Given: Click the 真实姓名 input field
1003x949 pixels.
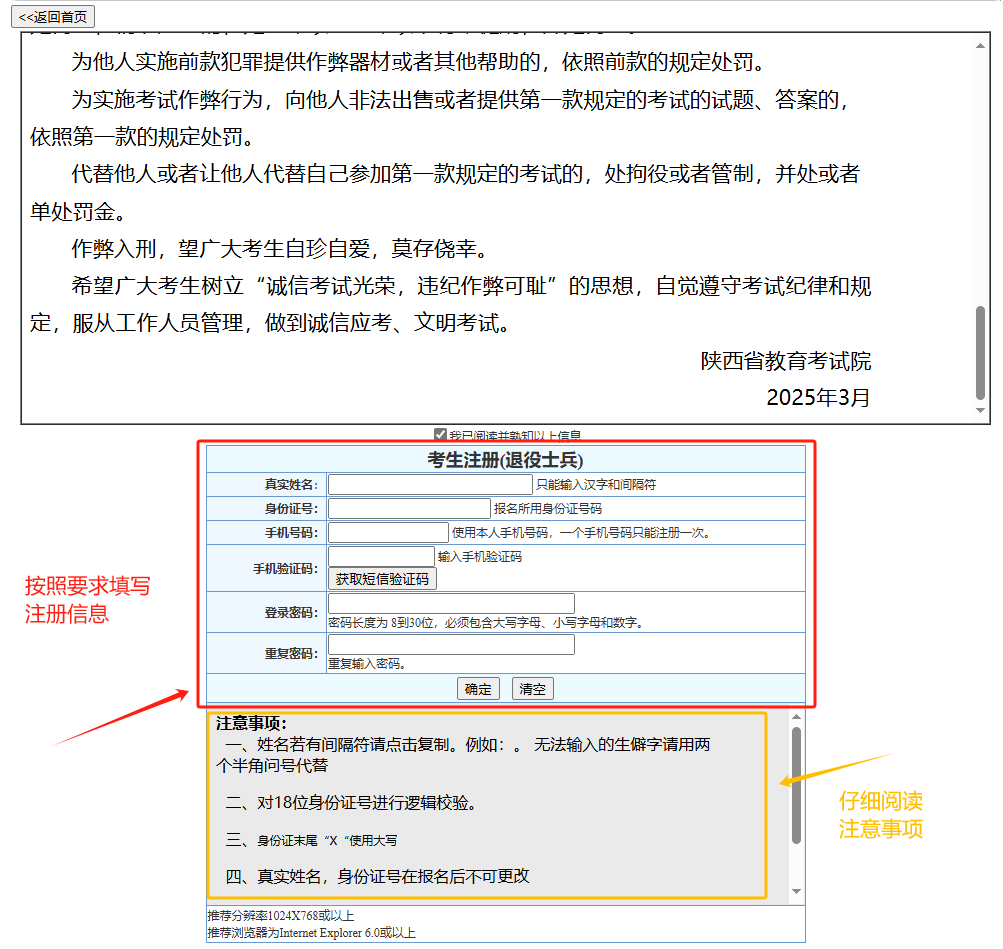Looking at the screenshot, I should coord(430,483).
